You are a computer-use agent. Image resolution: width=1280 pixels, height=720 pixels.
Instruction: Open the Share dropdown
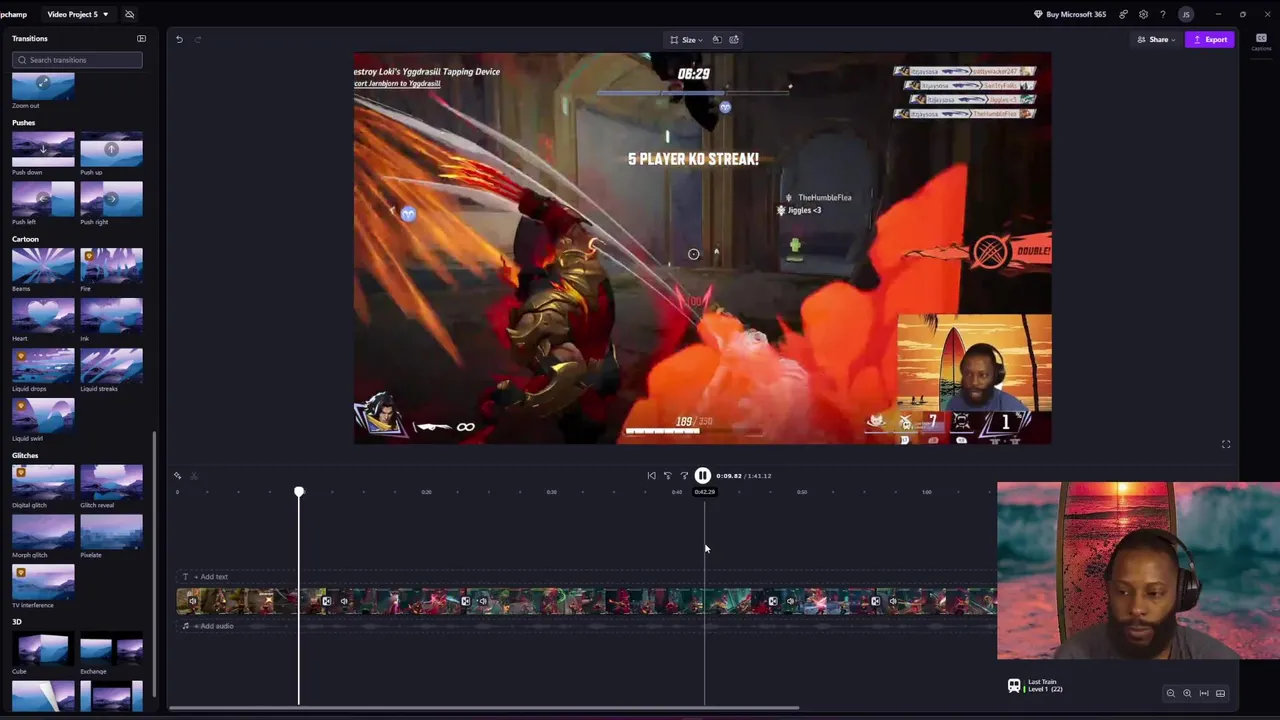click(1157, 39)
